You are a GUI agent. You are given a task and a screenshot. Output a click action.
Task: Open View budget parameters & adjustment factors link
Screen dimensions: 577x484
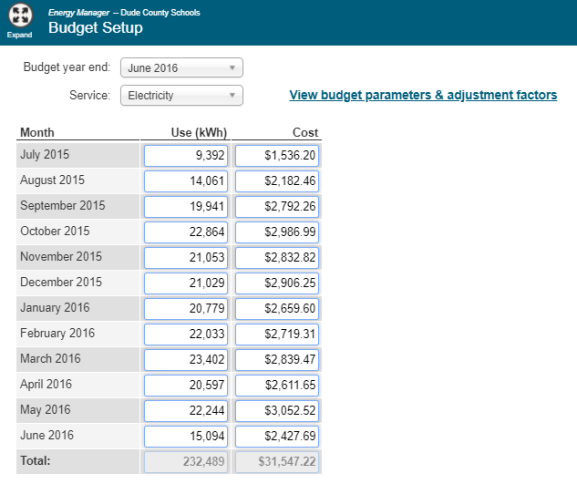423,95
